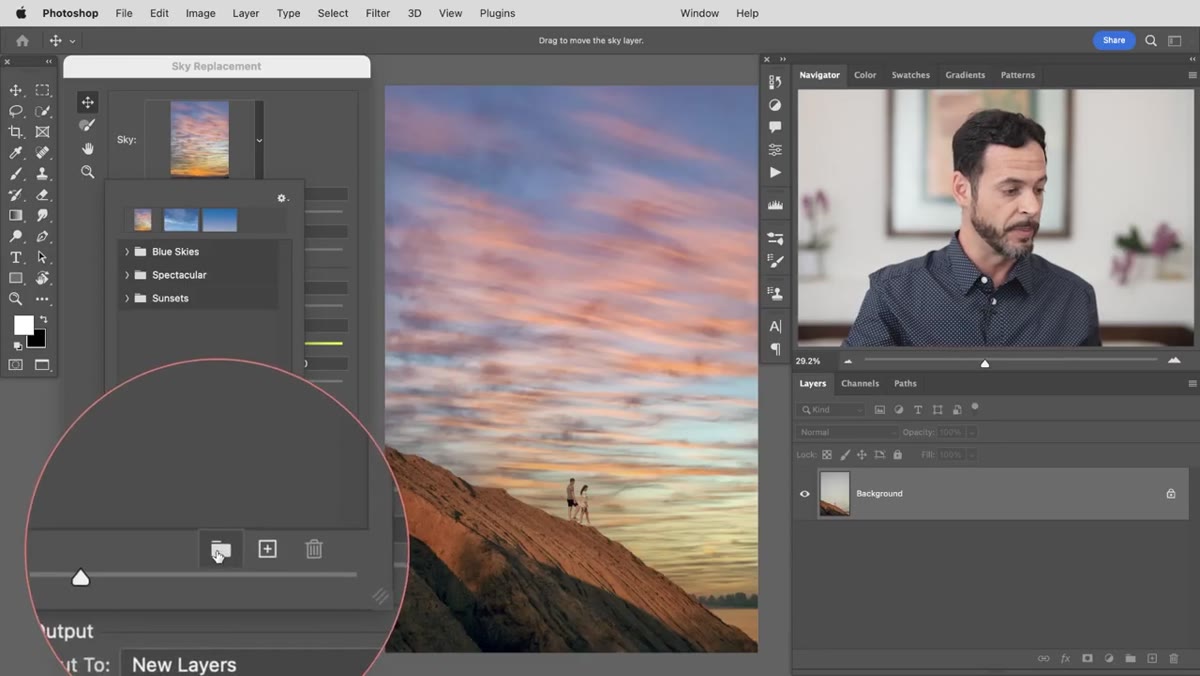Select the Rectangular Marquee tool
The width and height of the screenshot is (1200, 676).
click(x=43, y=90)
